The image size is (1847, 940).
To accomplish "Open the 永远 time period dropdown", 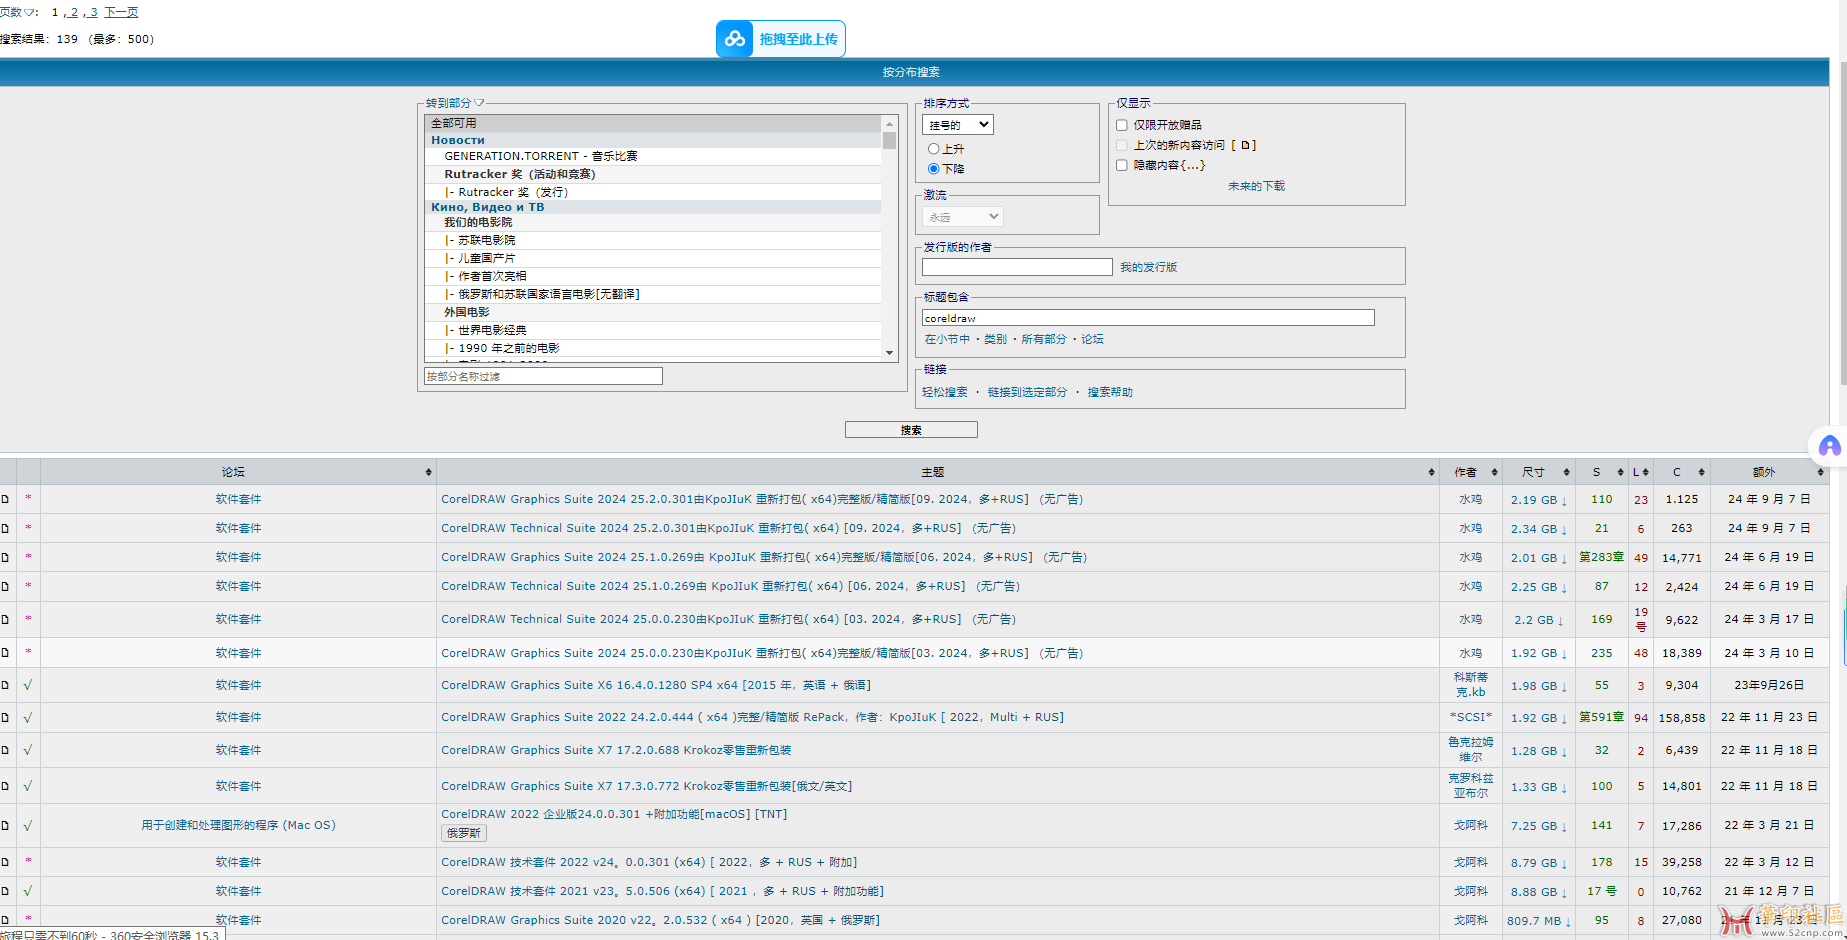I will coord(962,217).
